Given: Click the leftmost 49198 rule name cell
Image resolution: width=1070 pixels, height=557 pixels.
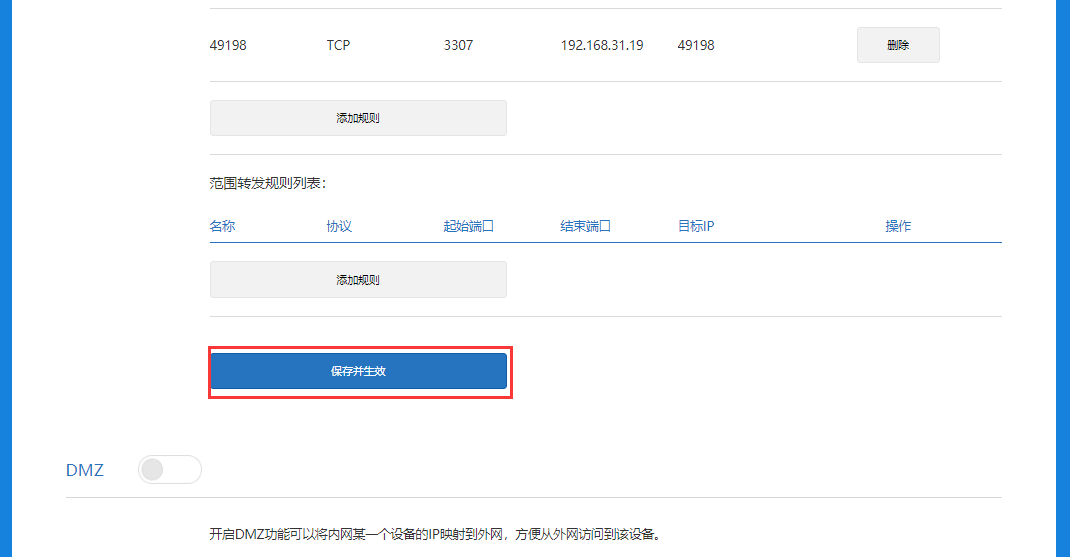Looking at the screenshot, I should click(228, 45).
